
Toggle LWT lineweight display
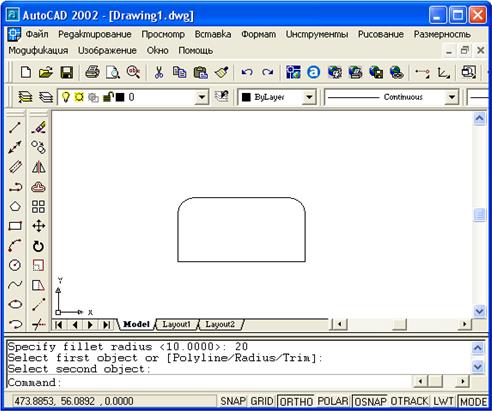(x=443, y=401)
